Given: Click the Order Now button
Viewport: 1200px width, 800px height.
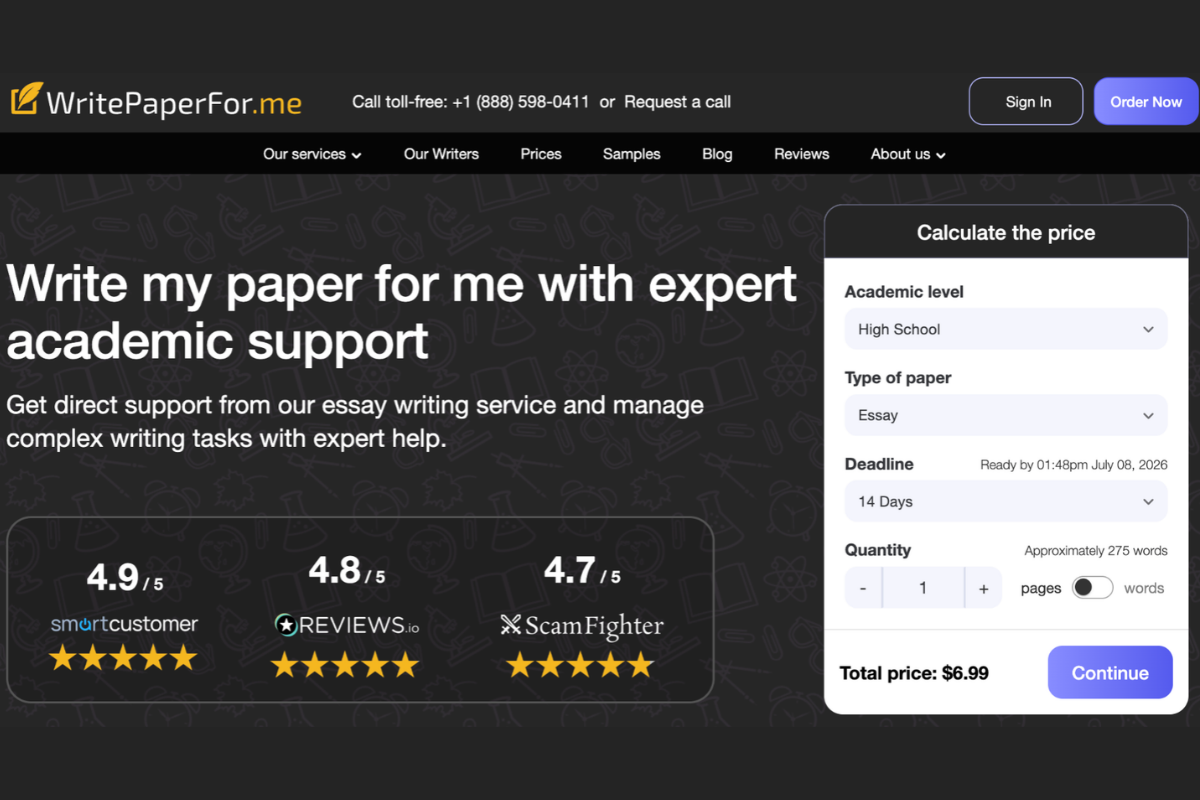Looking at the screenshot, I should (1146, 101).
